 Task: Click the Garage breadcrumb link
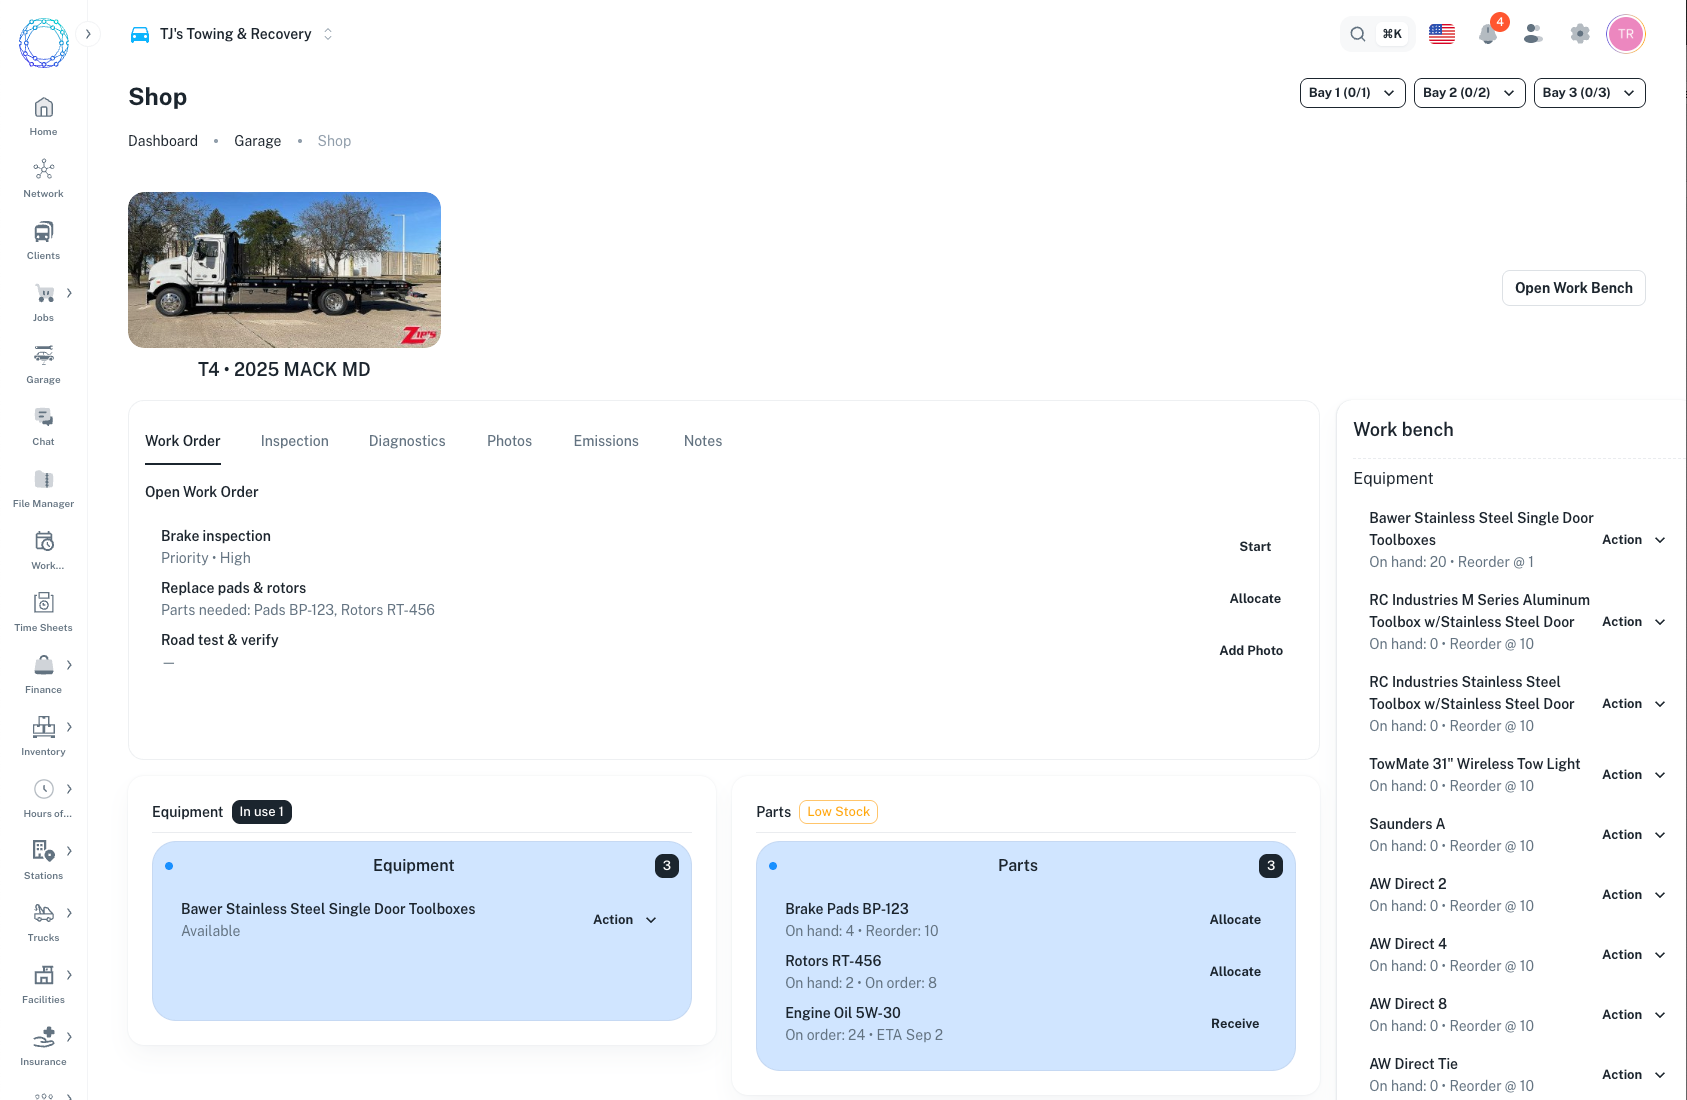257,141
